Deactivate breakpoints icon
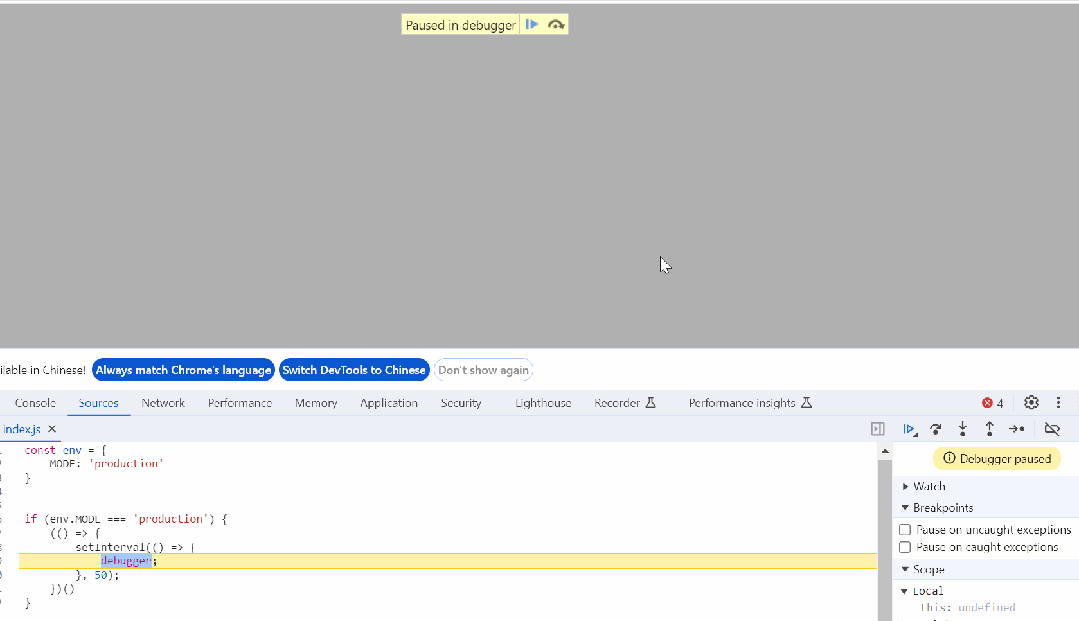Screen dimensions: 1079x621 pos(1051,429)
